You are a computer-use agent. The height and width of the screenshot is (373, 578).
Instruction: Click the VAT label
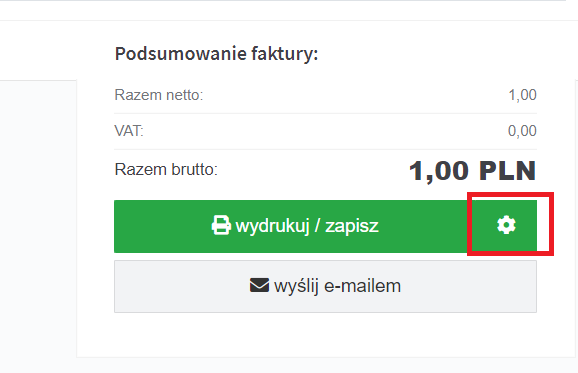tap(129, 131)
